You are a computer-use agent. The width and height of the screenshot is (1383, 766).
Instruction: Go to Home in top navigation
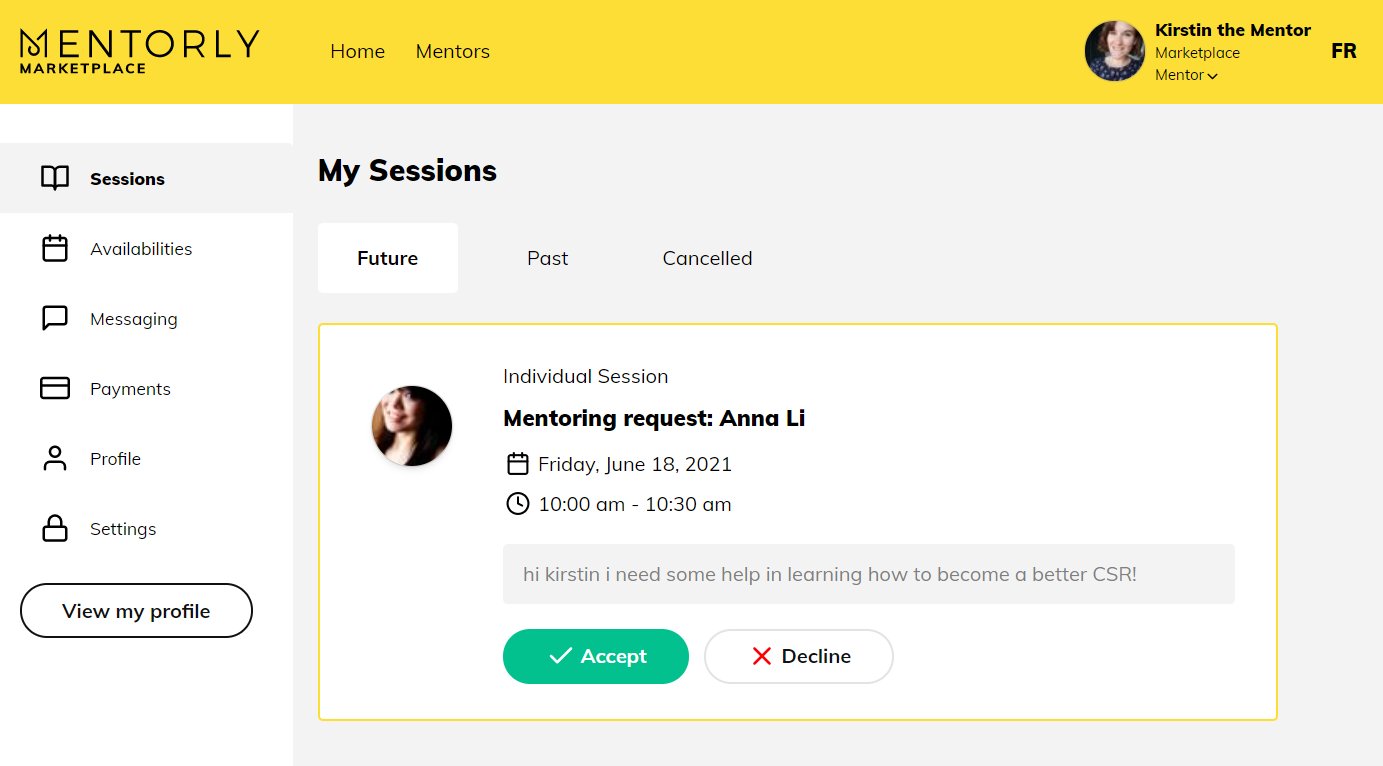(x=357, y=51)
